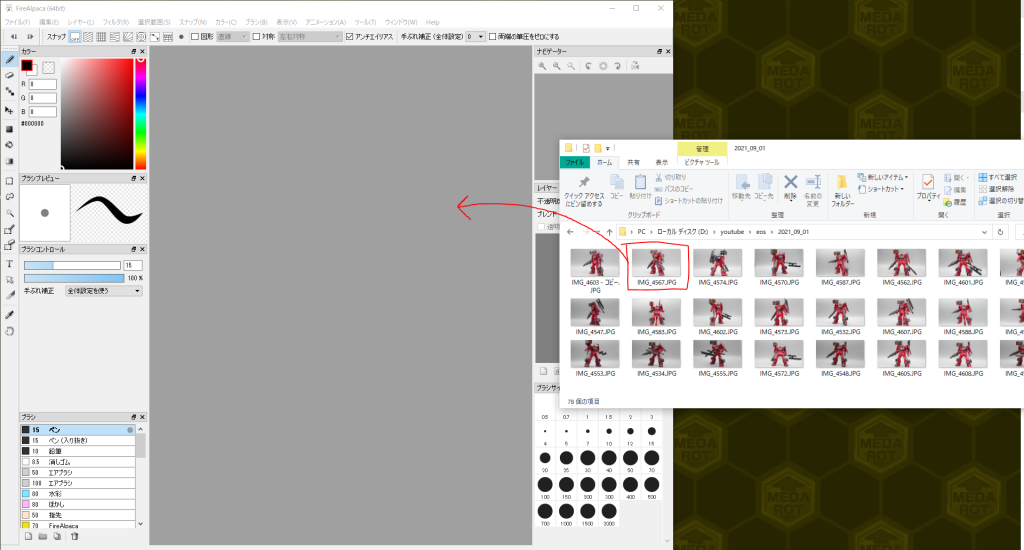This screenshot has height=550, width=1024.
Task: Enable the 図形 checkbox
Action: (195, 37)
